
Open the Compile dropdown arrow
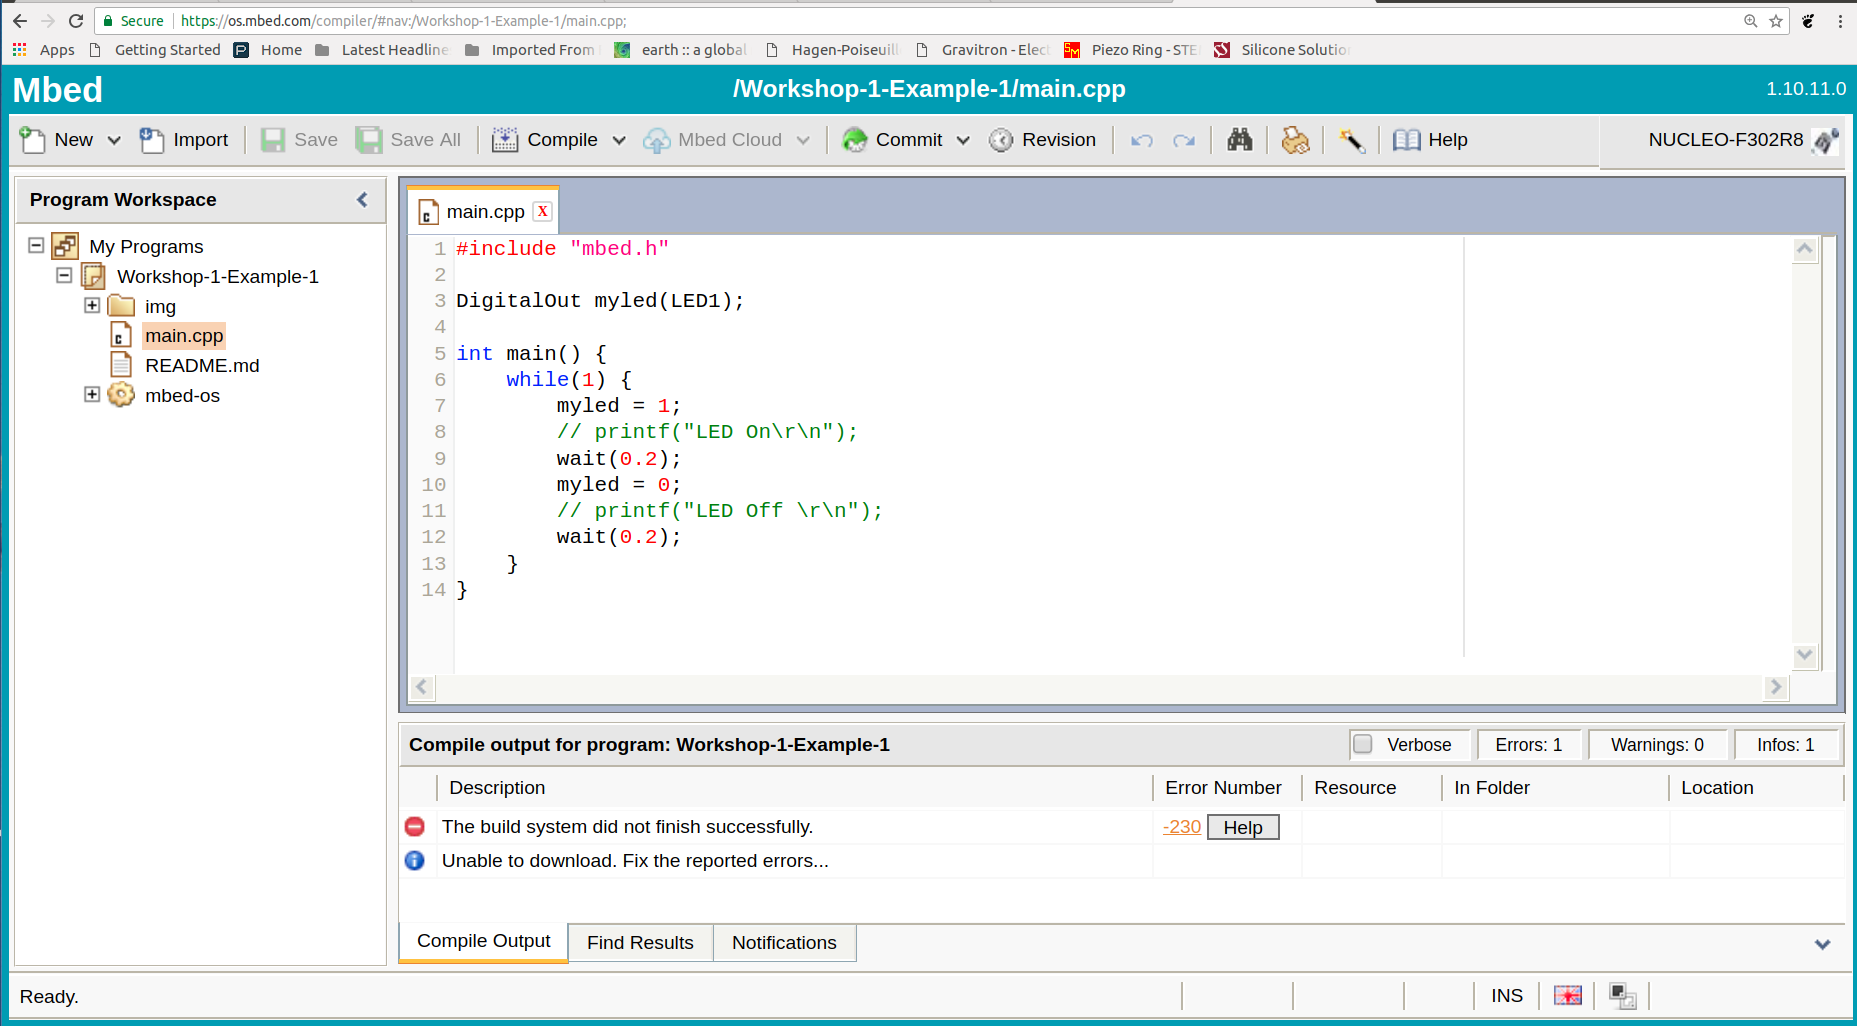pos(619,141)
